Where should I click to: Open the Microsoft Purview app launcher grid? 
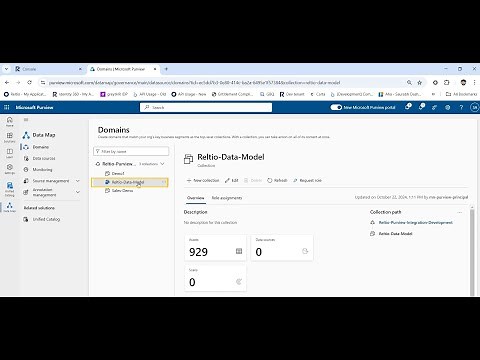tap(6, 107)
